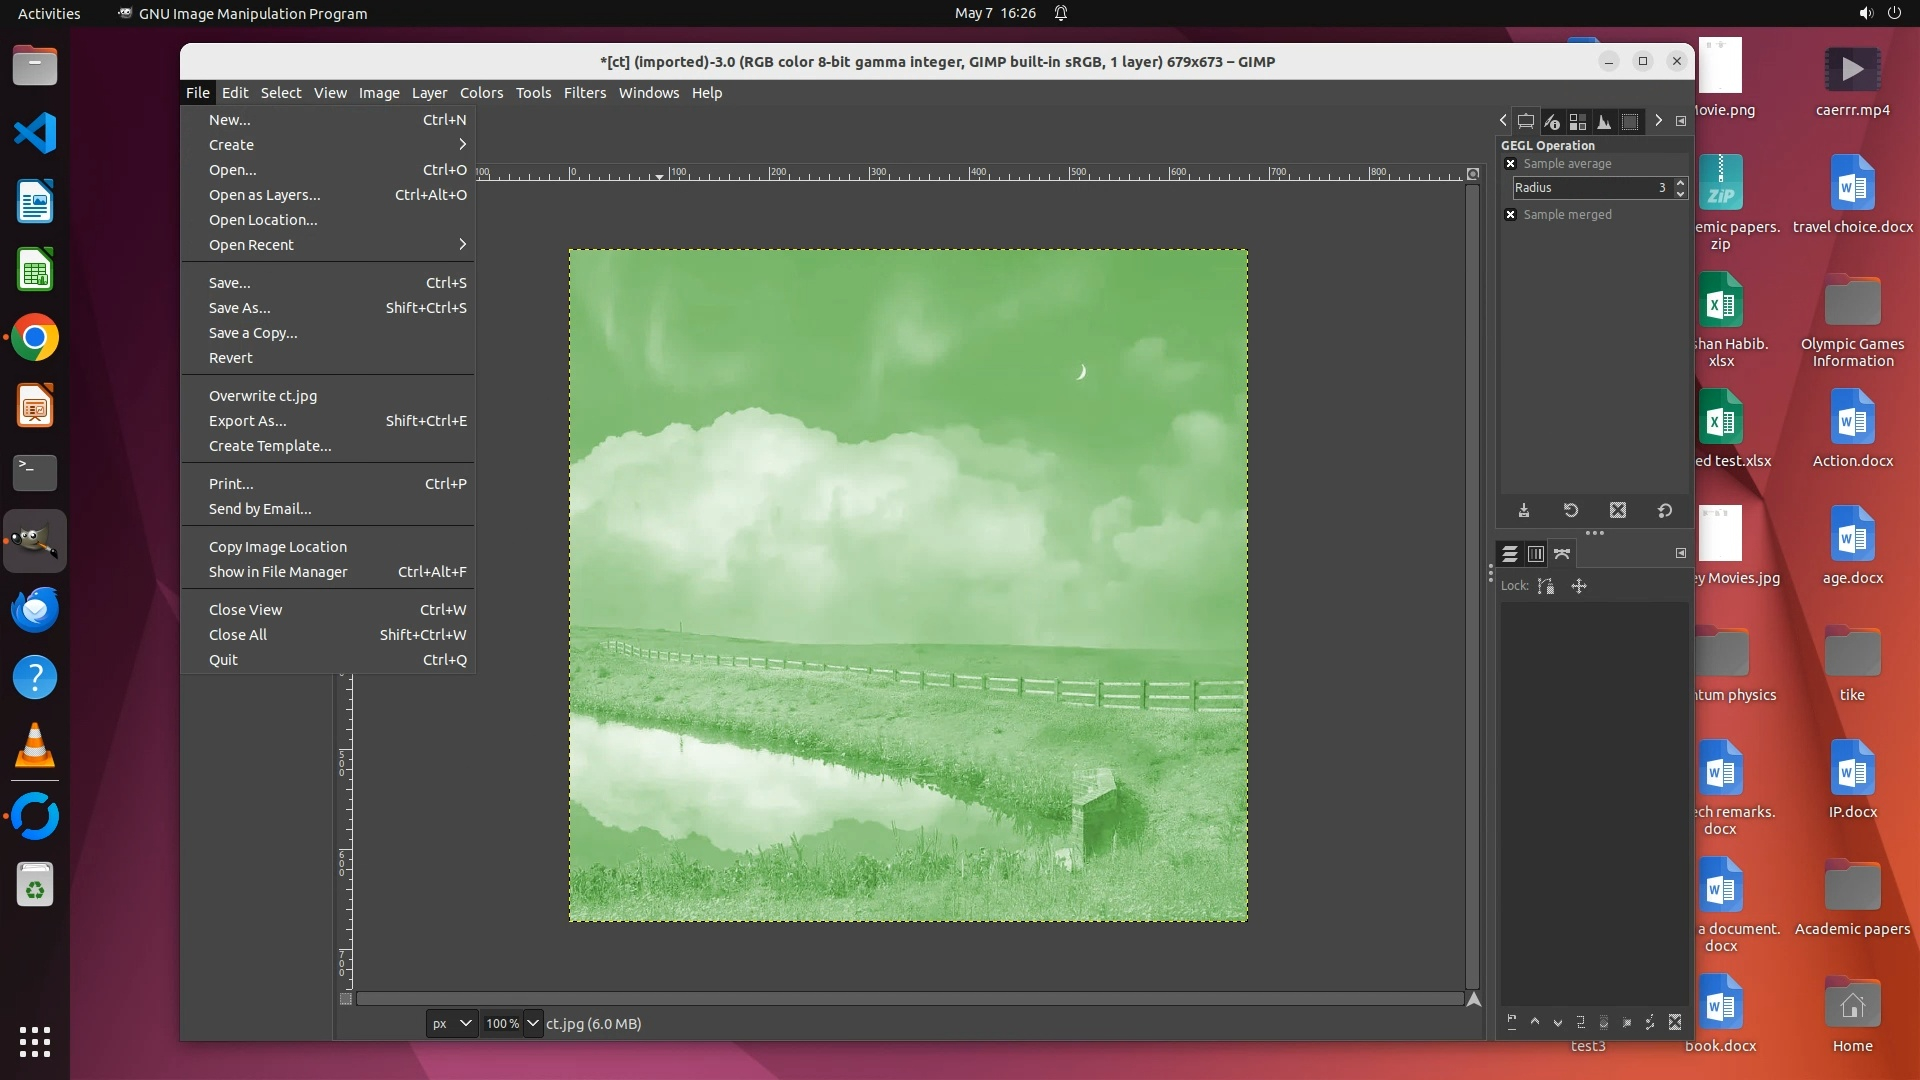Open the Histogram dockable tab
This screenshot has height=1080, width=1920.
pos(1604,122)
